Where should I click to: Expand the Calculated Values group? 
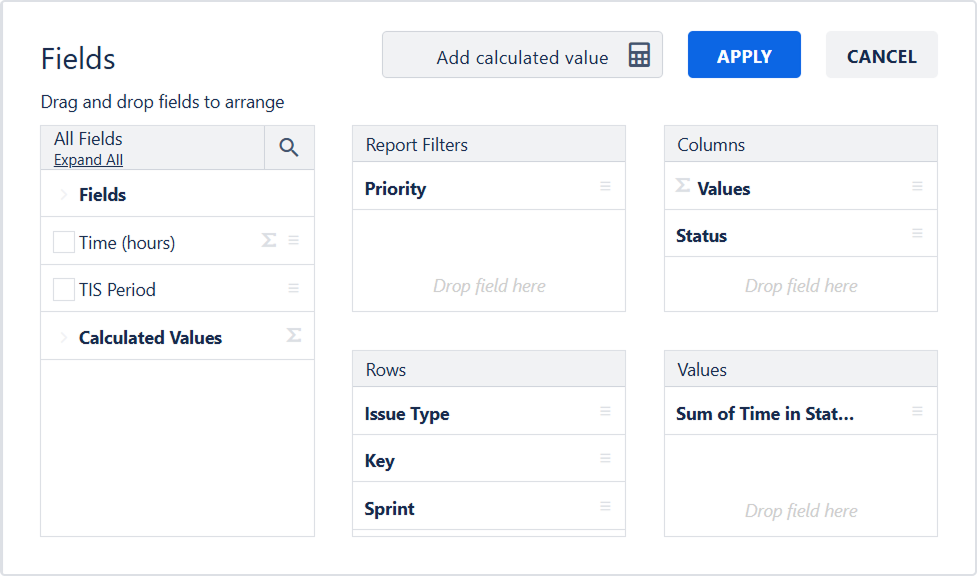(64, 338)
